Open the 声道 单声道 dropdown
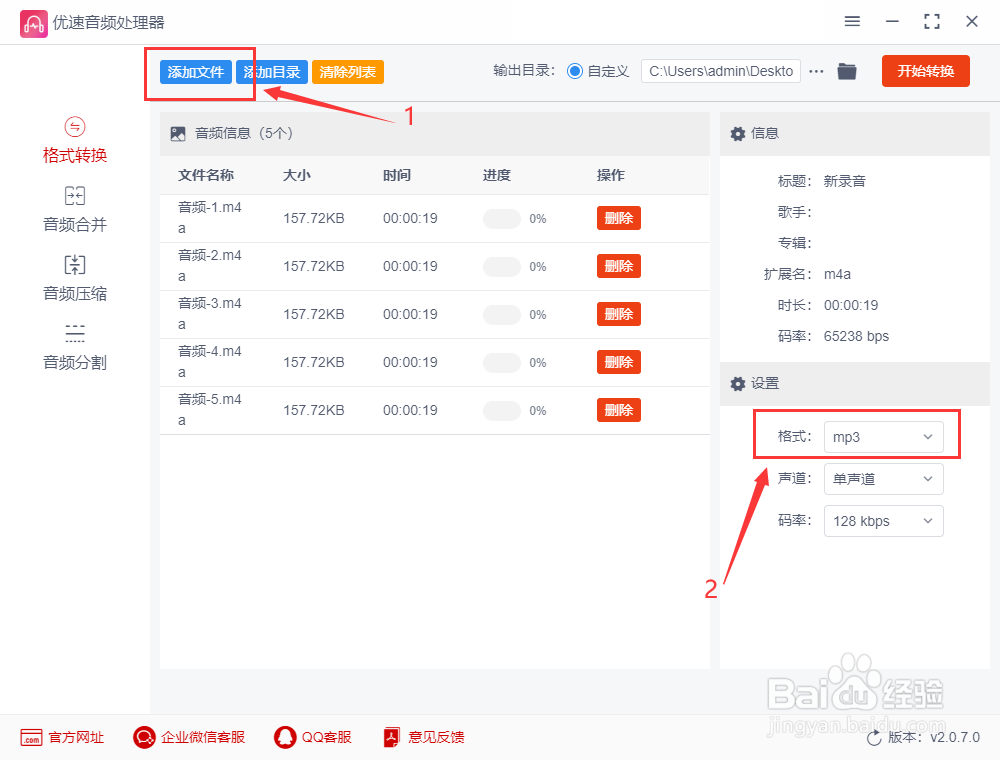 pos(883,479)
